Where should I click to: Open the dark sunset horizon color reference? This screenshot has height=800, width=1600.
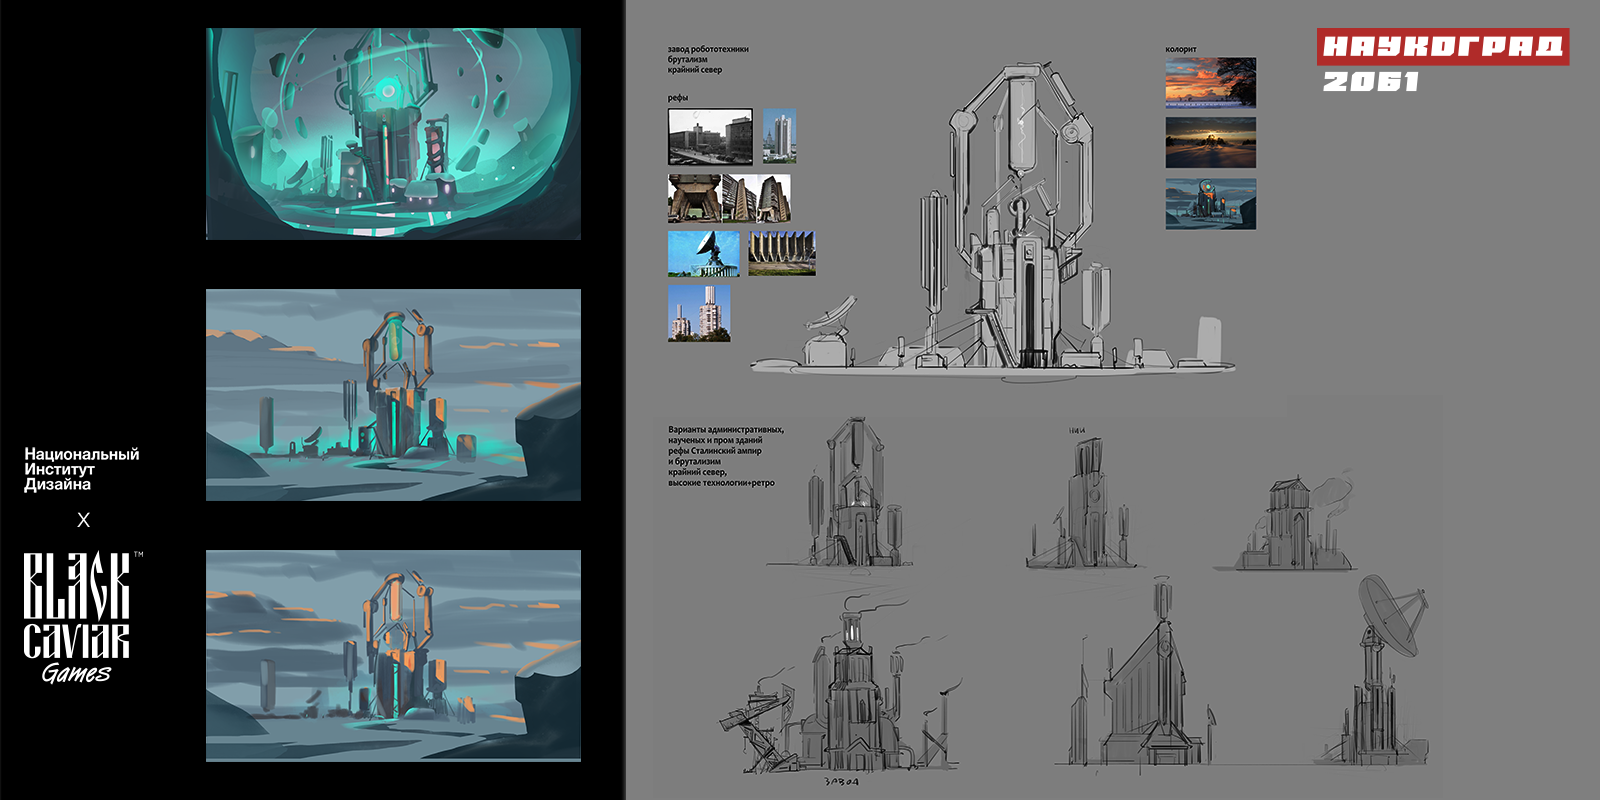(x=1211, y=143)
